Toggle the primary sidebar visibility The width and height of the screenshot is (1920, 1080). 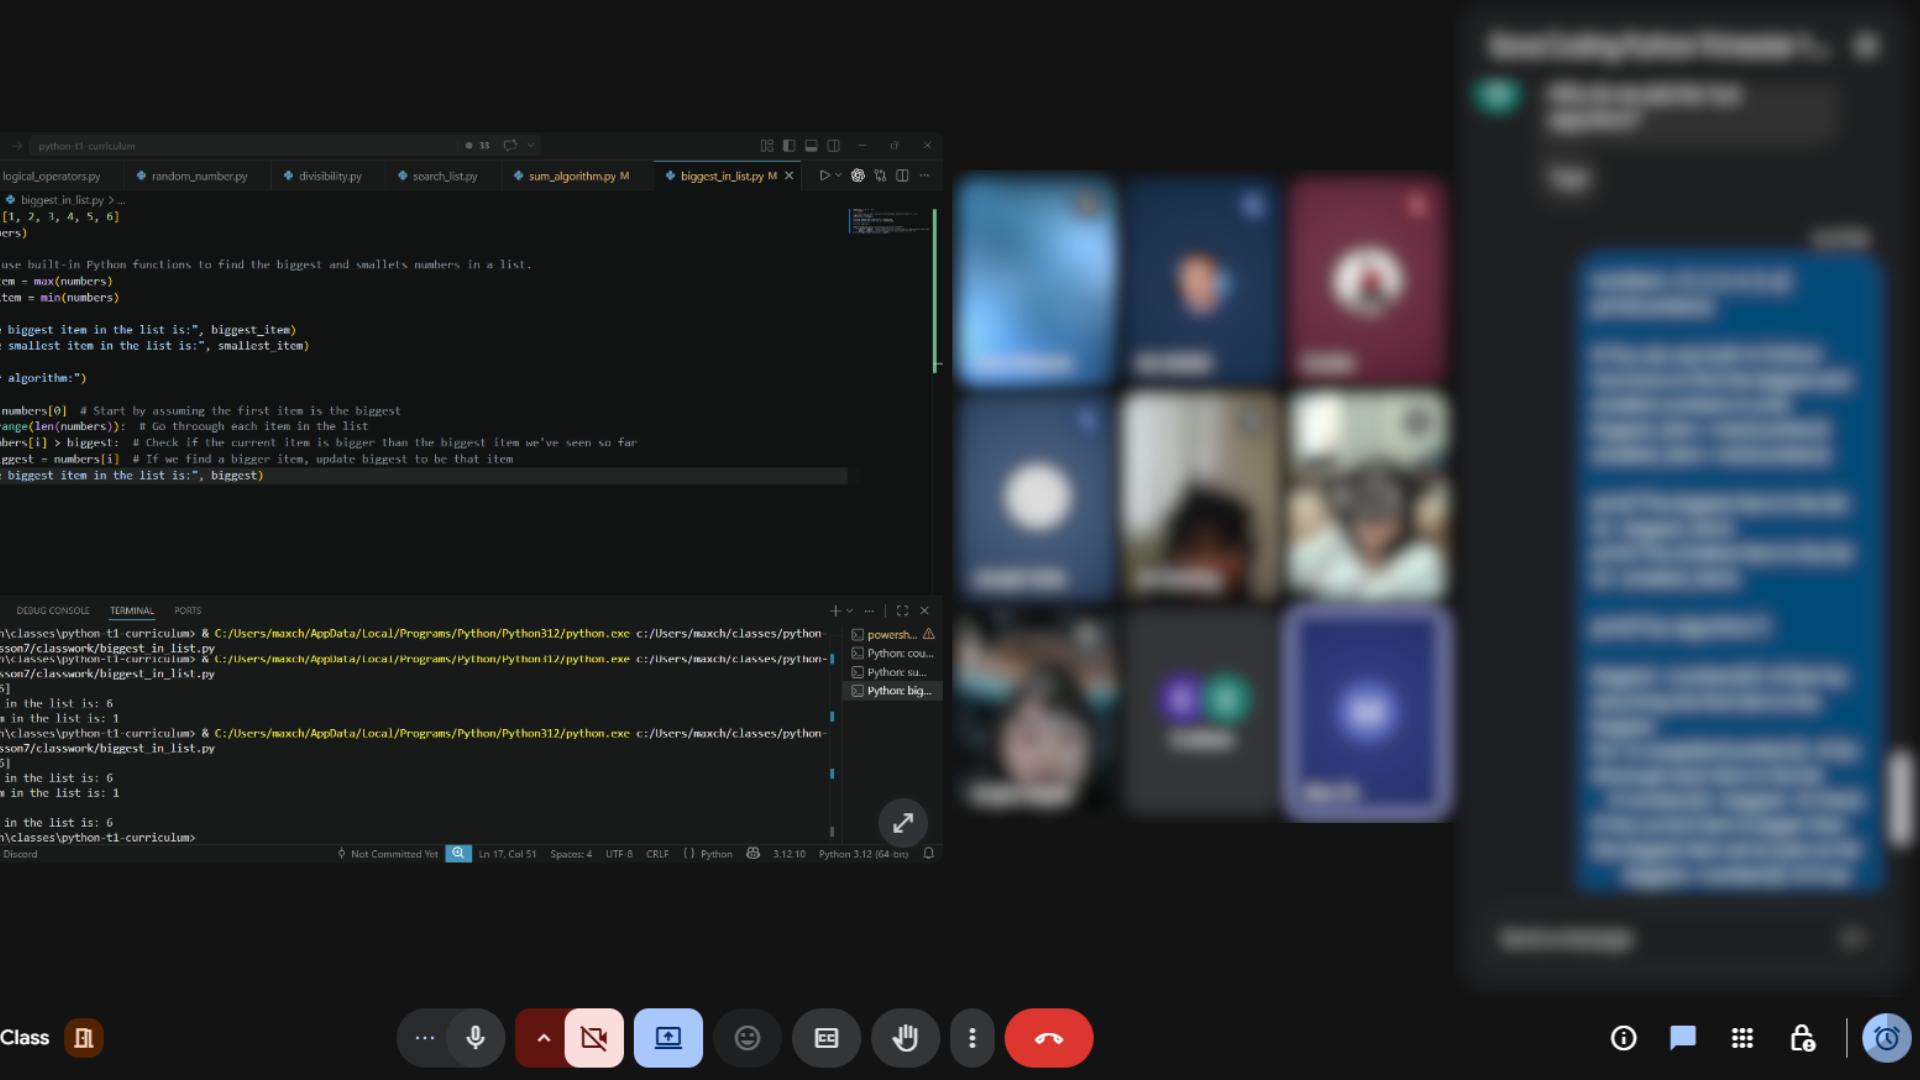pyautogui.click(x=789, y=145)
